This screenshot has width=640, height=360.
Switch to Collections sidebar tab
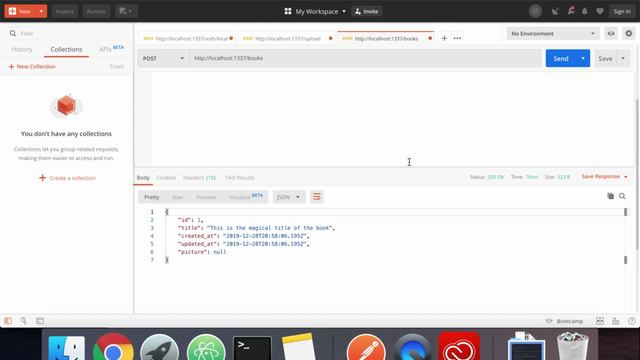pyautogui.click(x=66, y=49)
